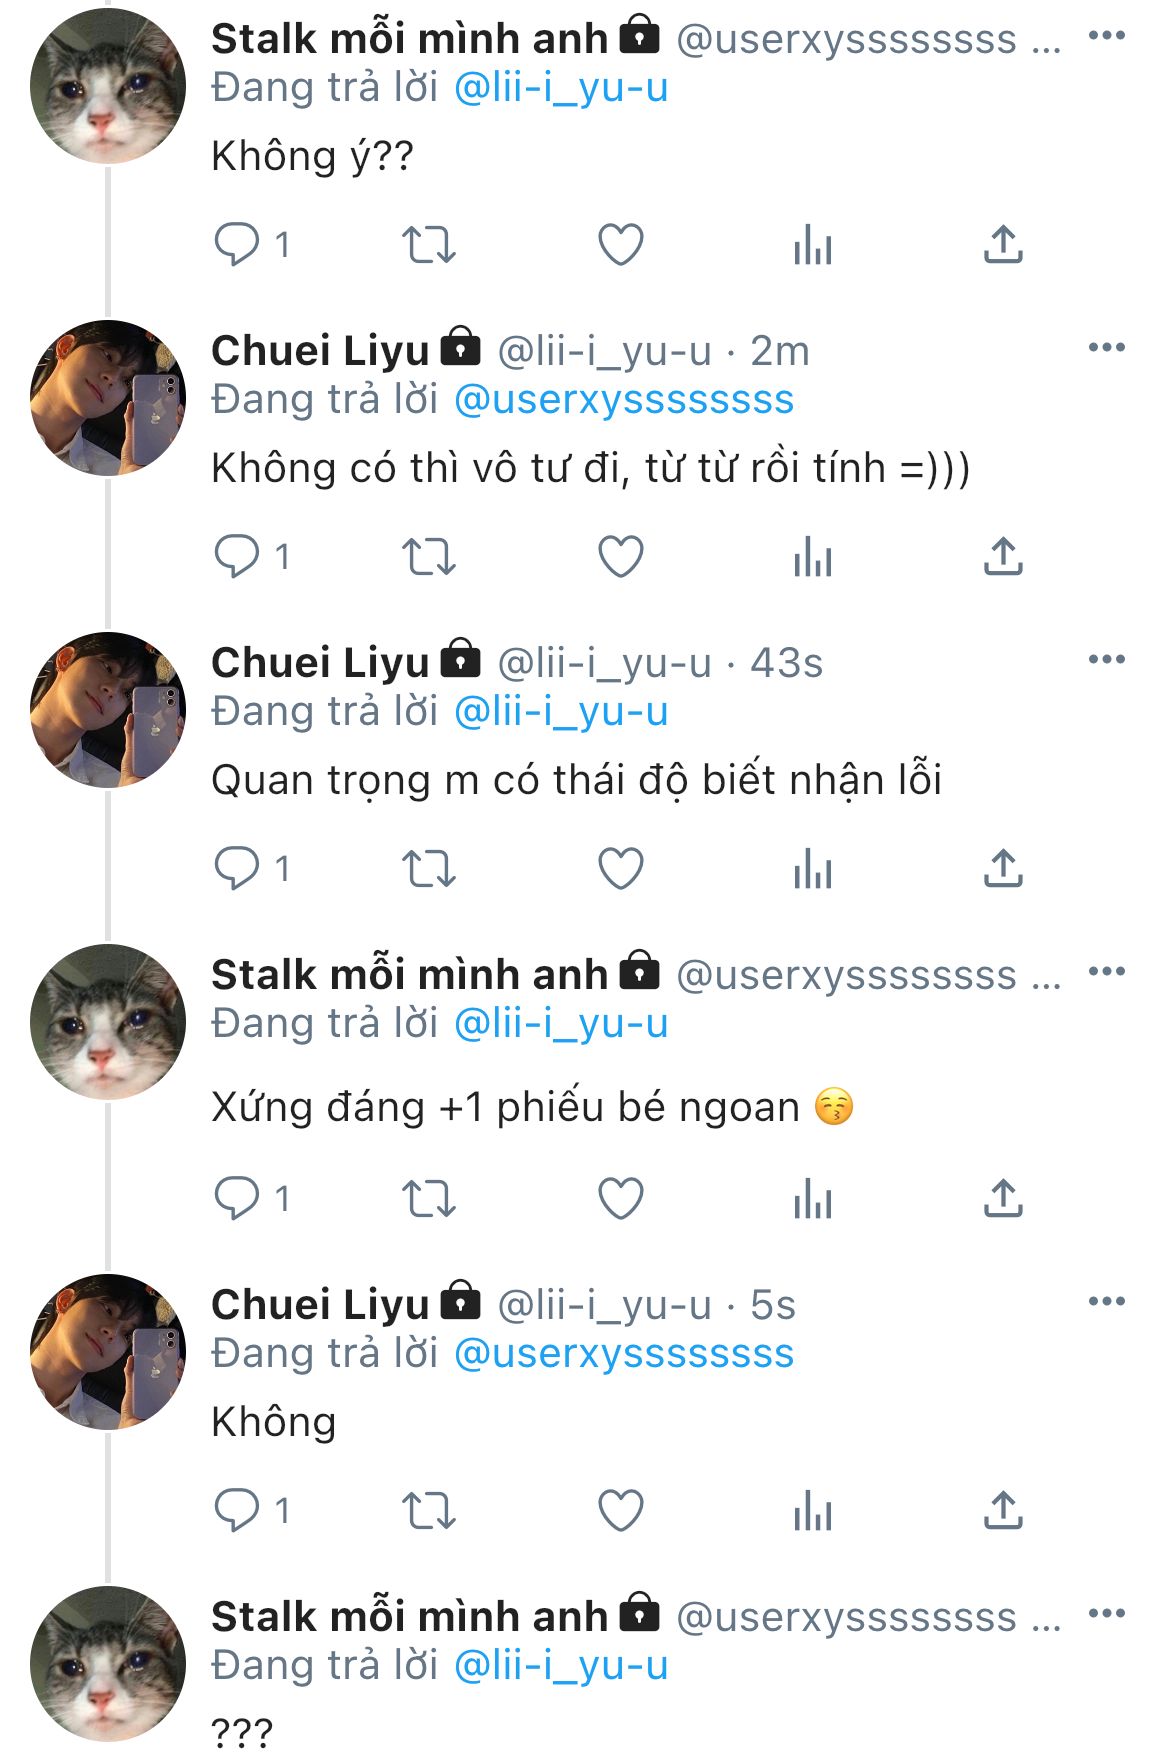The width and height of the screenshot is (1170, 1763).
Task: Retweet the "Không ý??" tweet
Action: coord(428,245)
